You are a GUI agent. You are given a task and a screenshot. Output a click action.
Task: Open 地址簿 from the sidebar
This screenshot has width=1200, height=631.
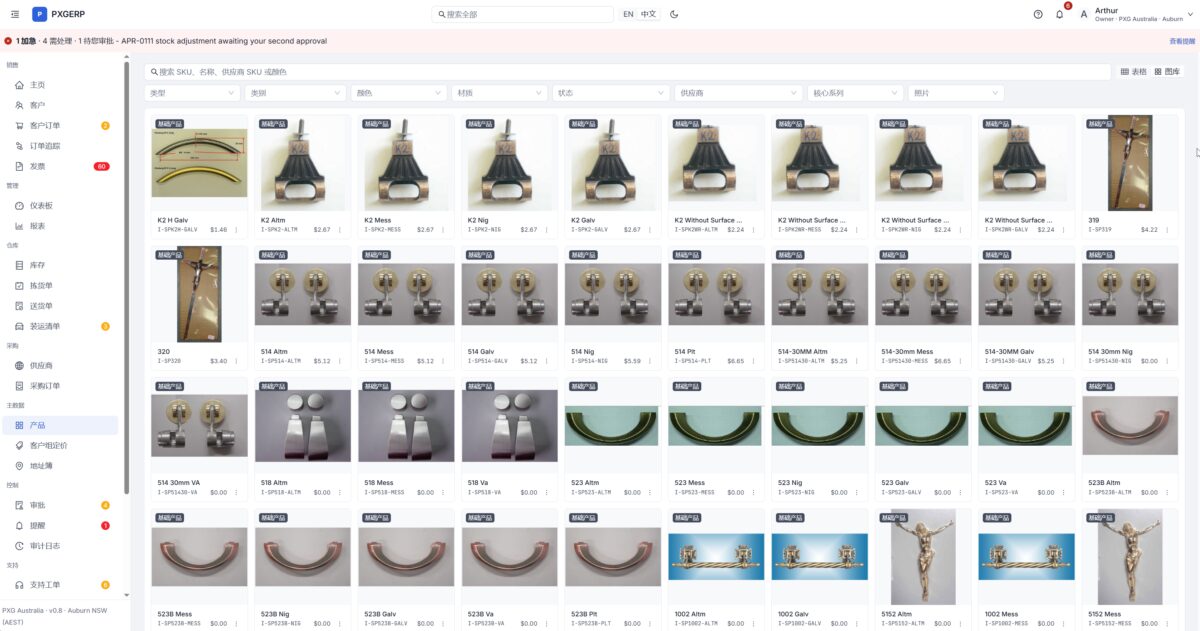(x=60, y=466)
